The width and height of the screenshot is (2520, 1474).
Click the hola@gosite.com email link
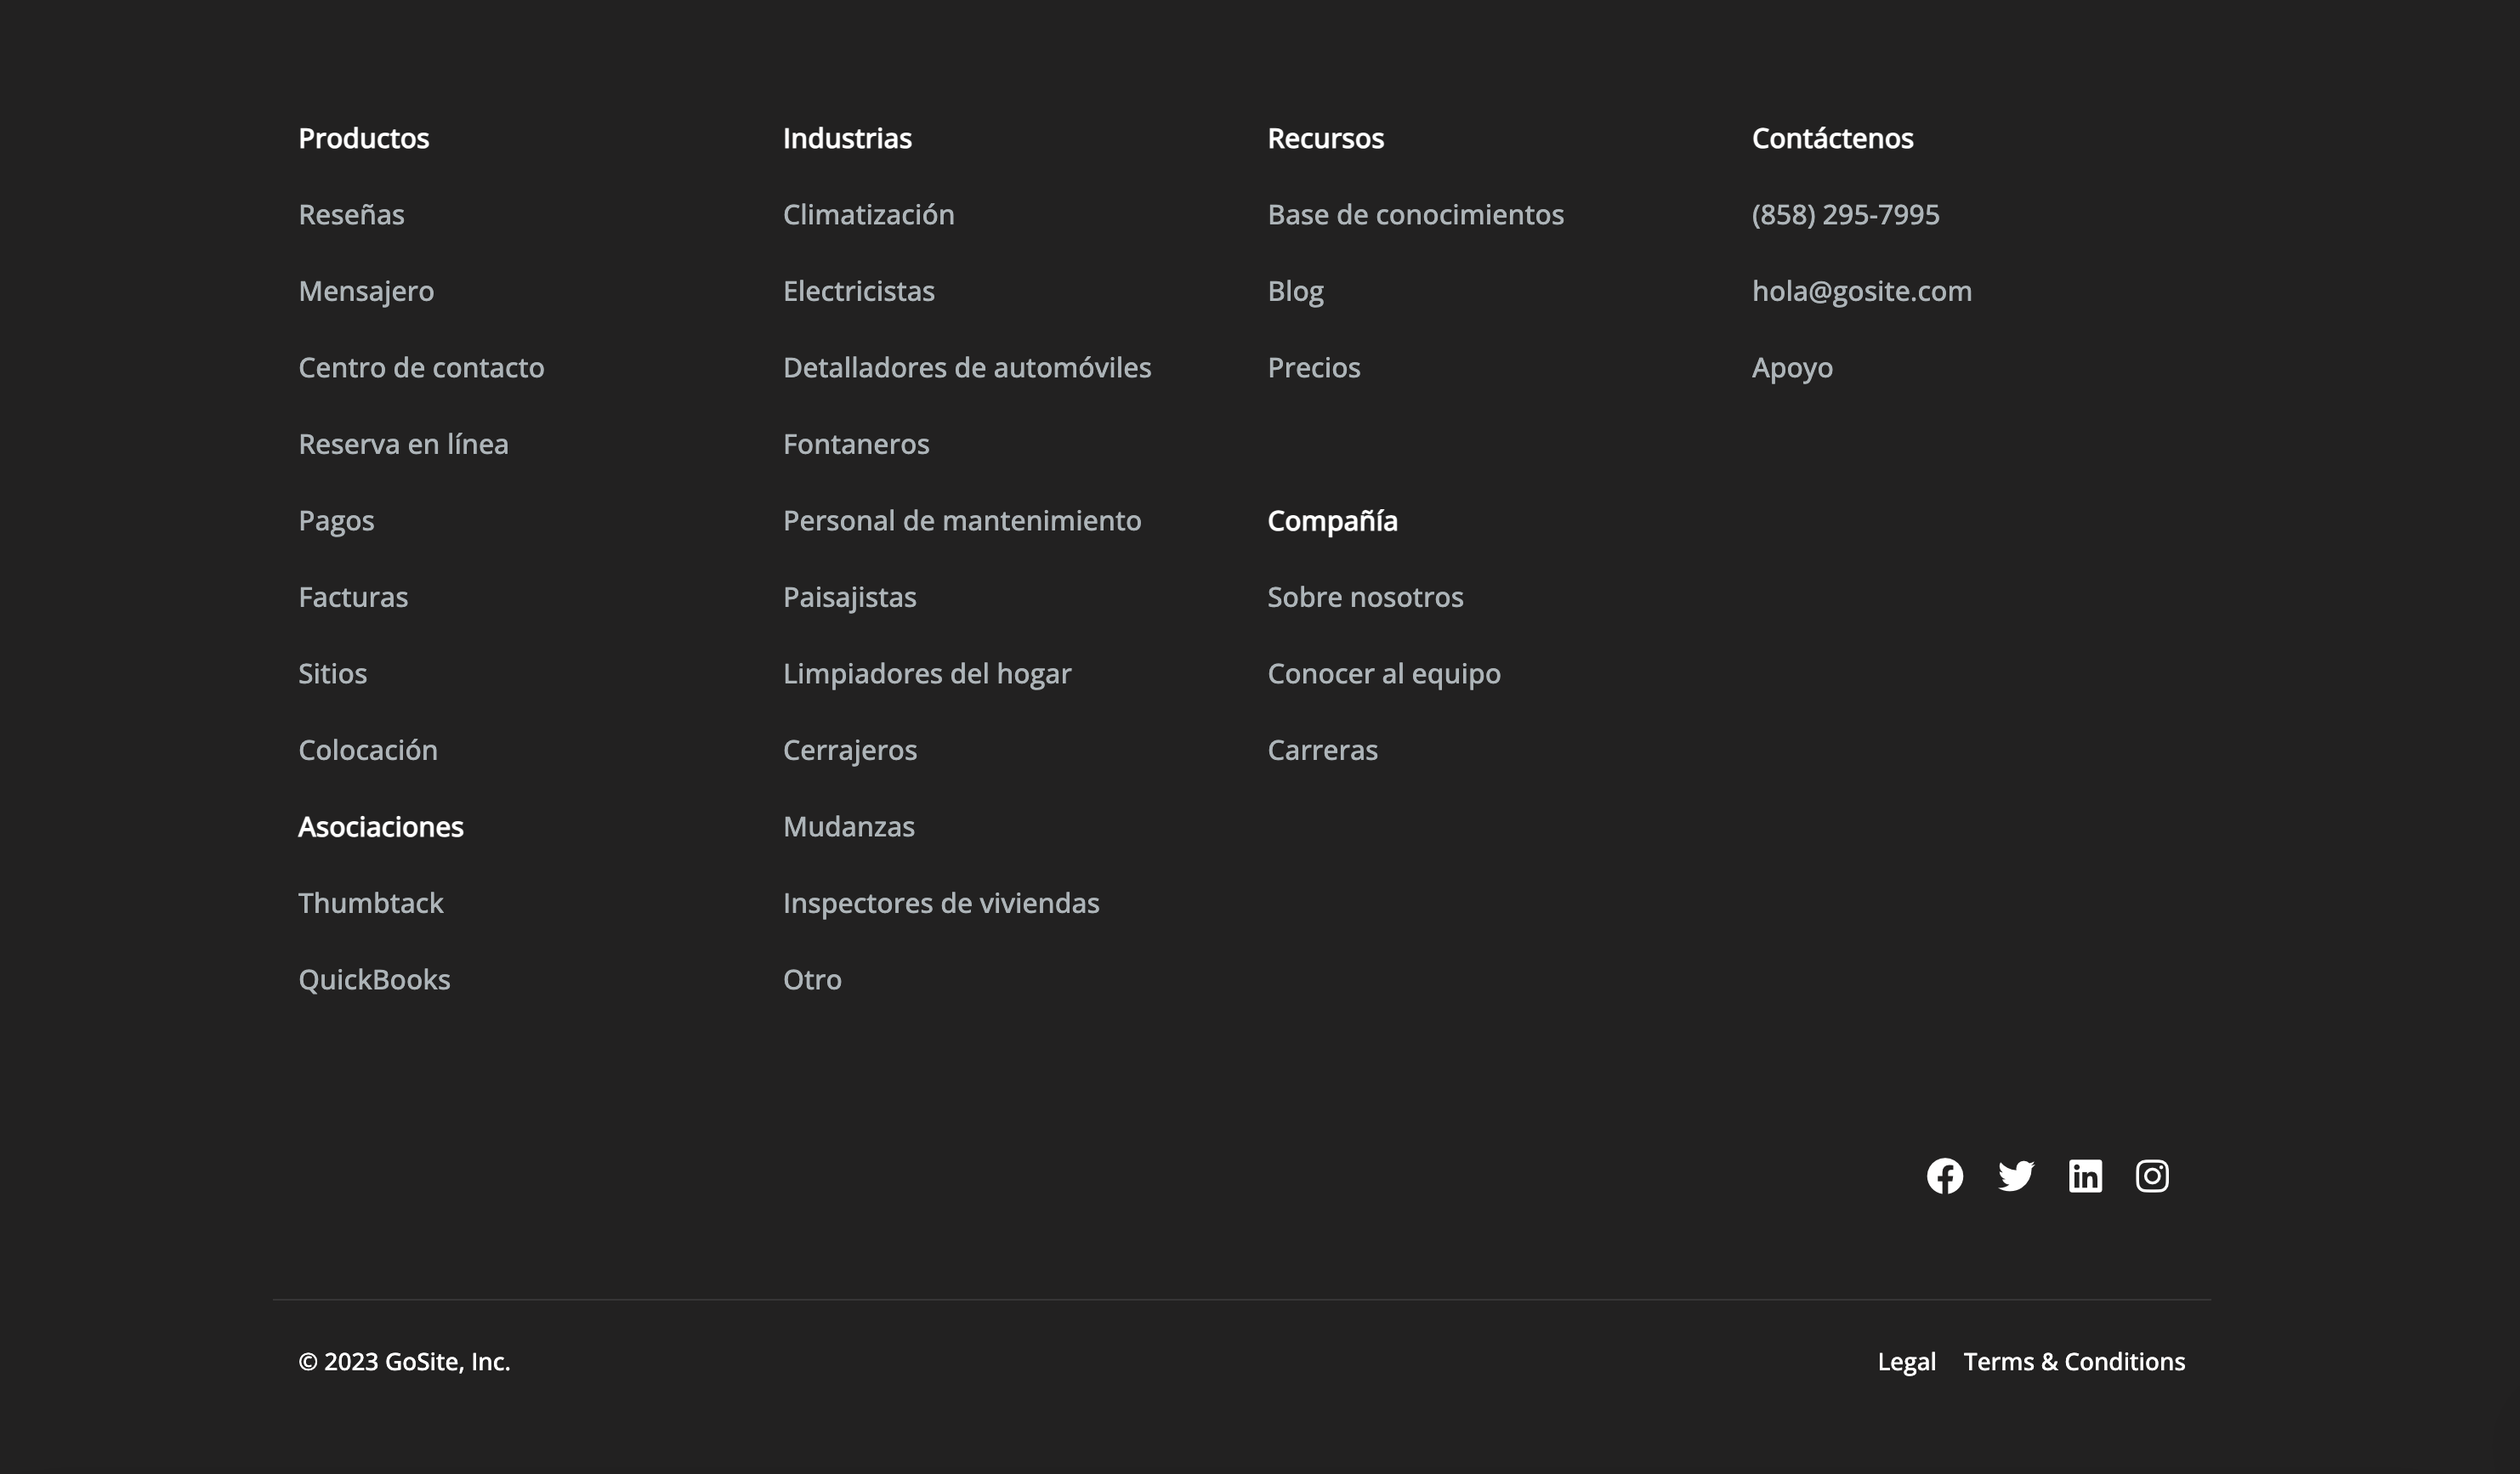(x=1861, y=291)
